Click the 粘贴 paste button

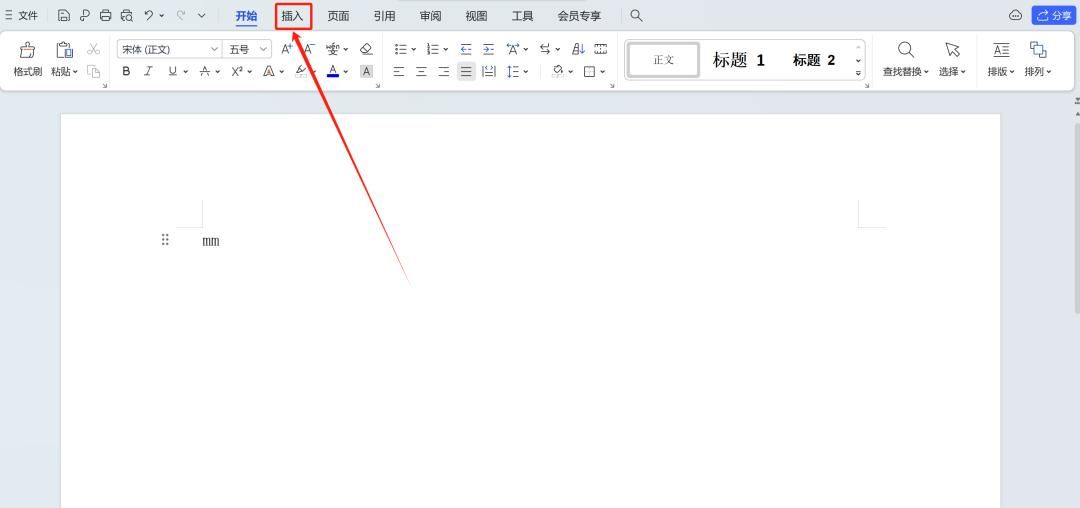point(65,59)
